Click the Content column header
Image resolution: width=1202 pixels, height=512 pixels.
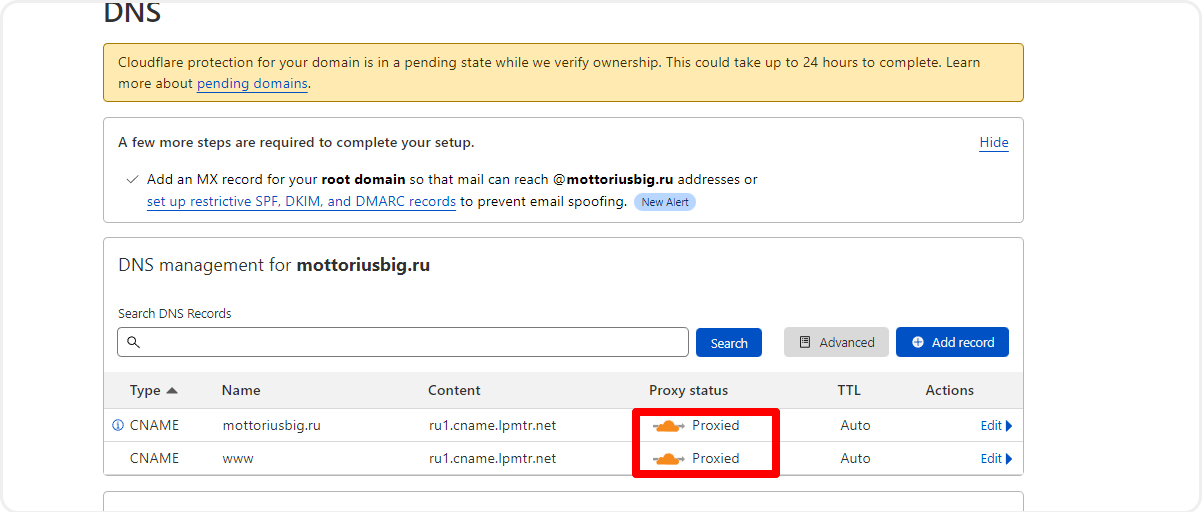[x=454, y=390]
